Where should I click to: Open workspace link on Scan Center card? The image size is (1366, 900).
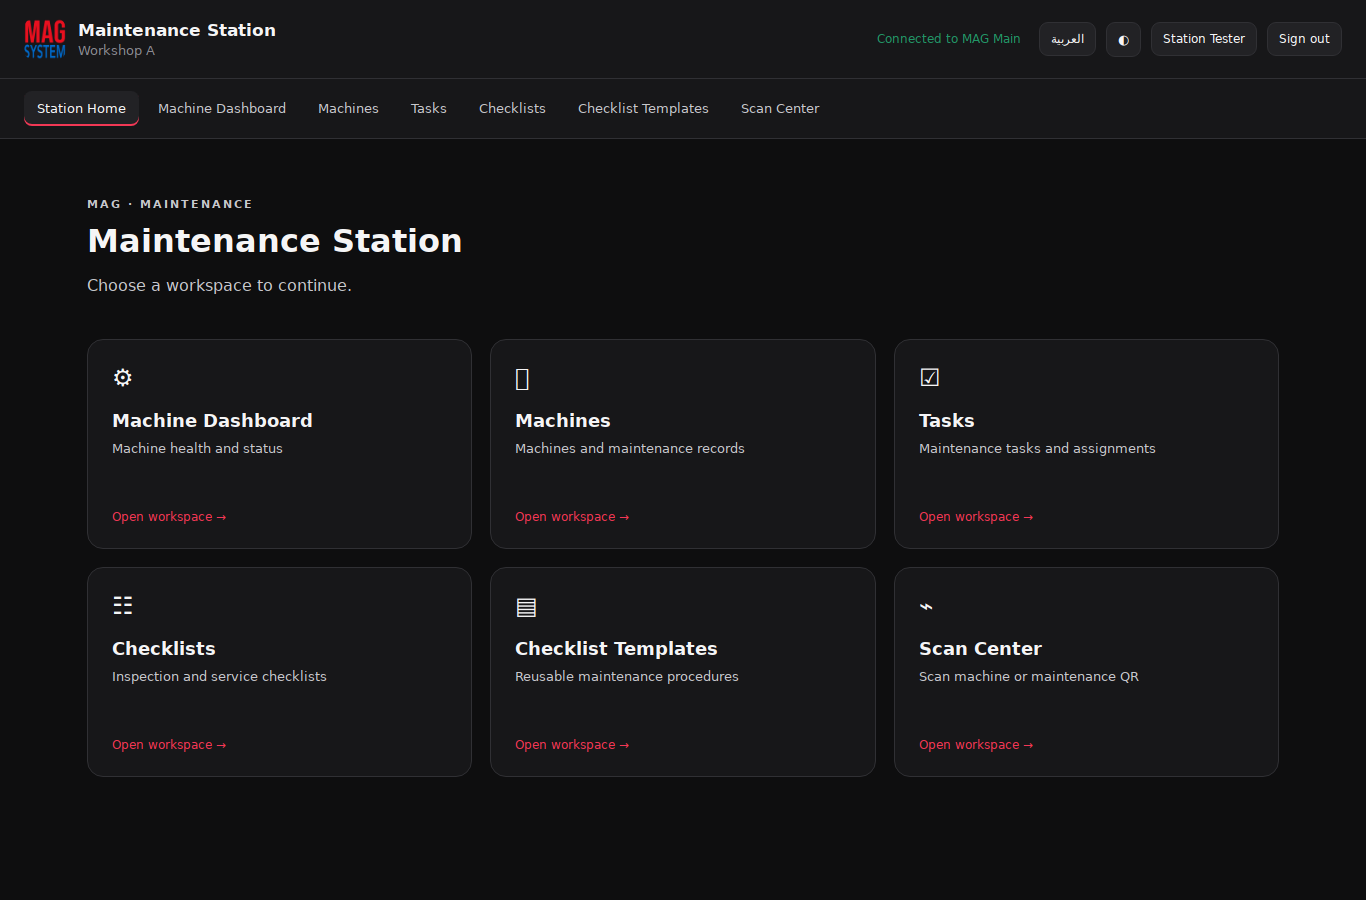click(x=976, y=745)
